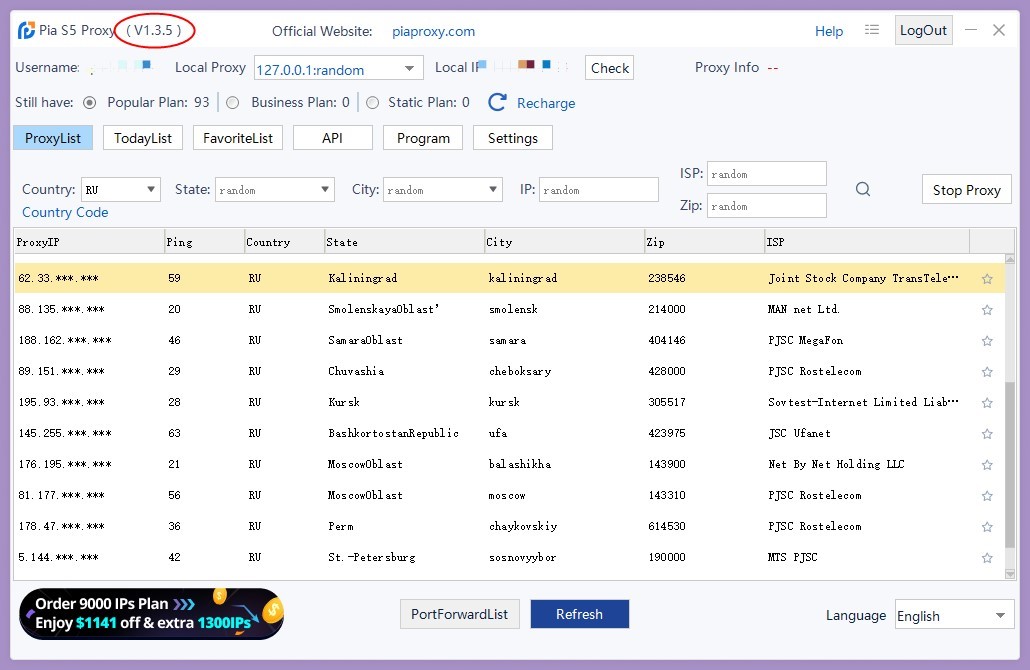Image resolution: width=1030 pixels, height=670 pixels.
Task: Click the Recharge link
Action: coord(546,103)
